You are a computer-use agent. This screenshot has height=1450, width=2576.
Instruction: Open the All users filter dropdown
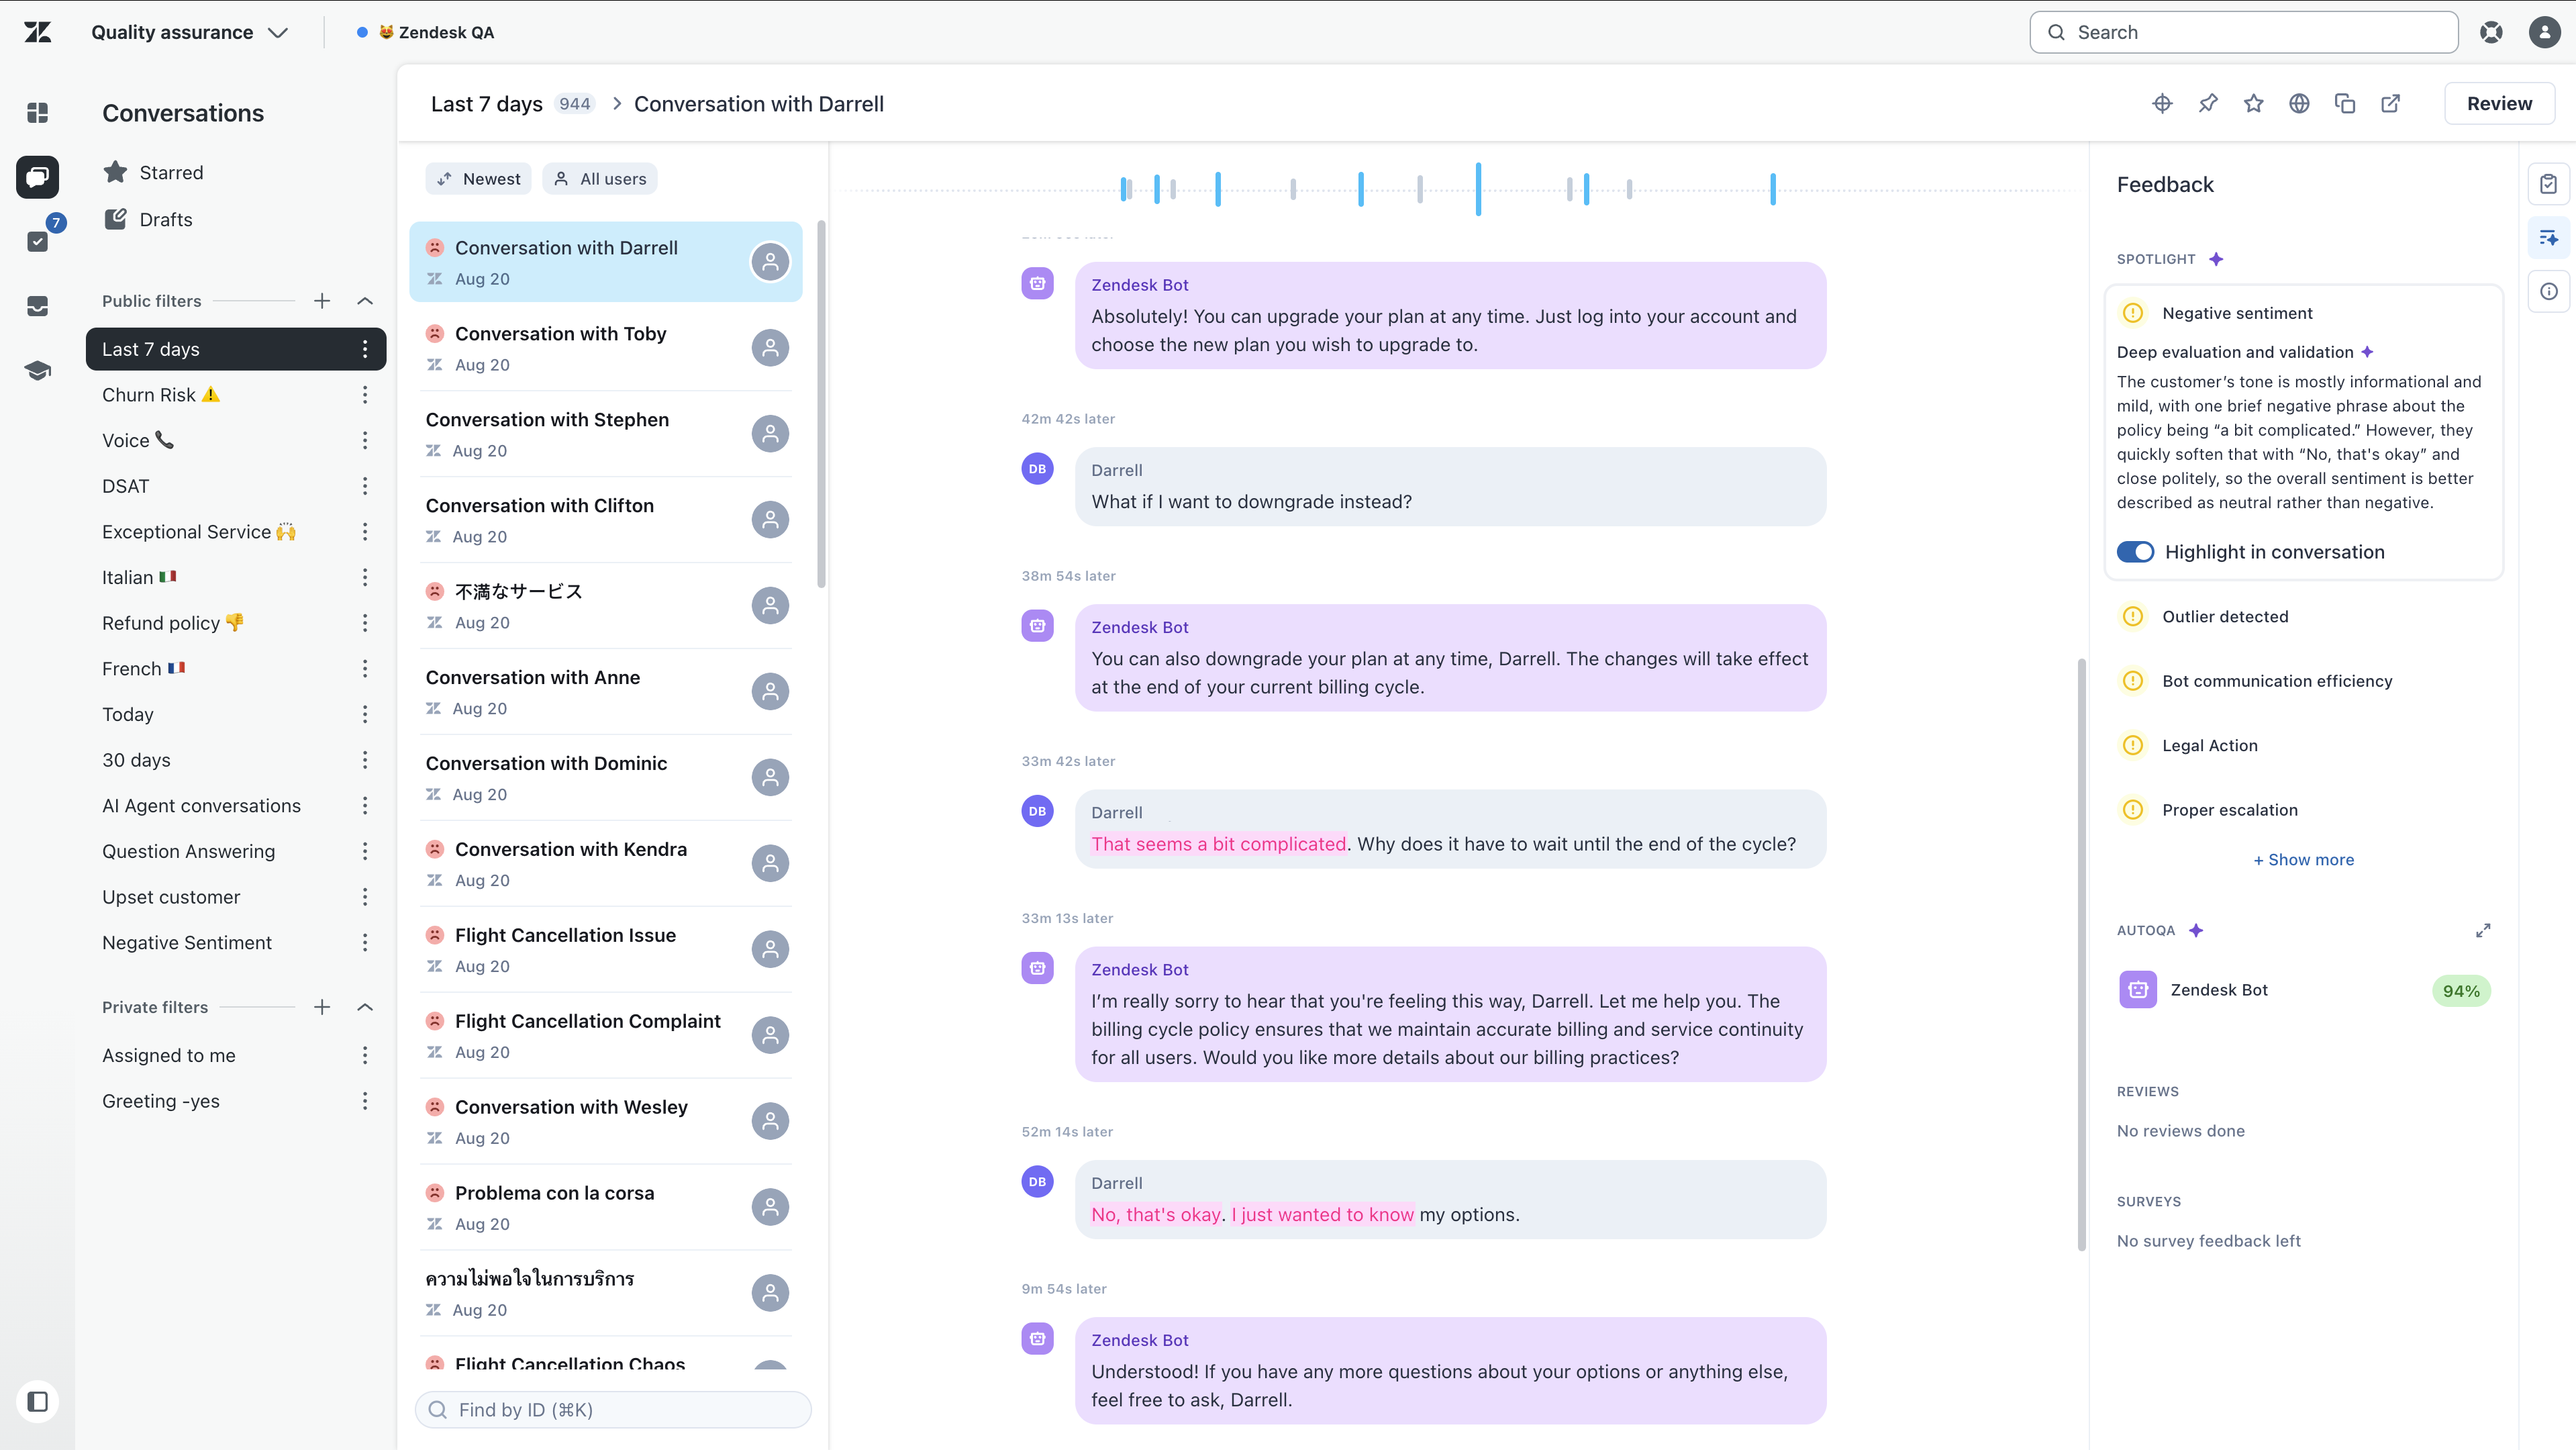point(600,179)
